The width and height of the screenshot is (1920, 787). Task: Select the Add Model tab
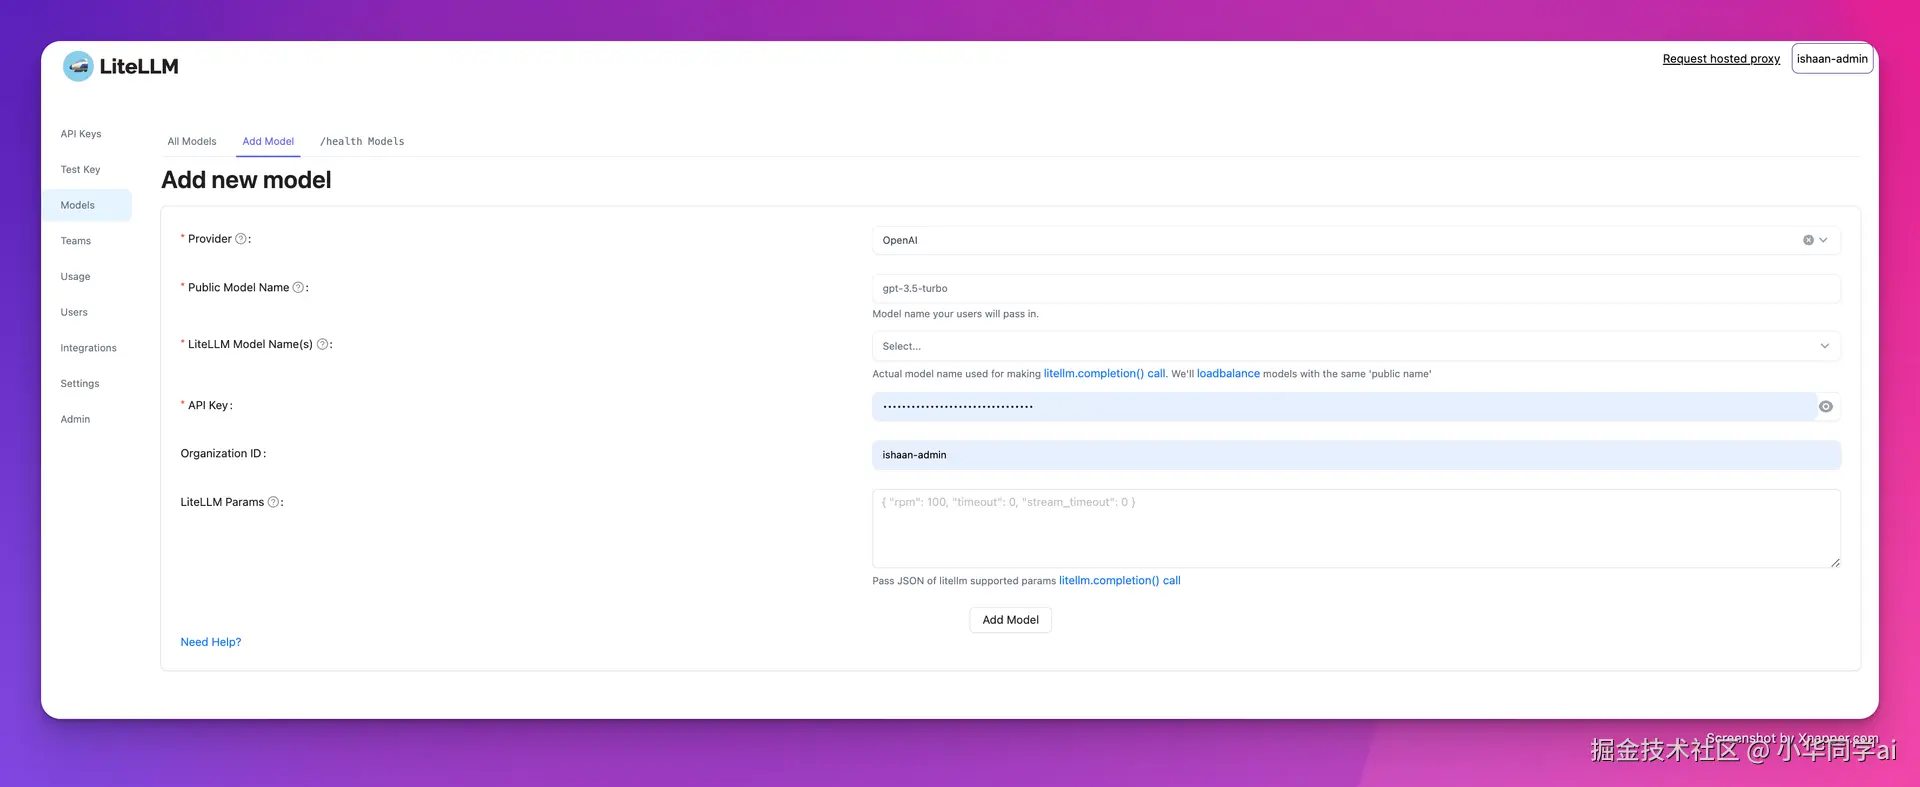[268, 141]
